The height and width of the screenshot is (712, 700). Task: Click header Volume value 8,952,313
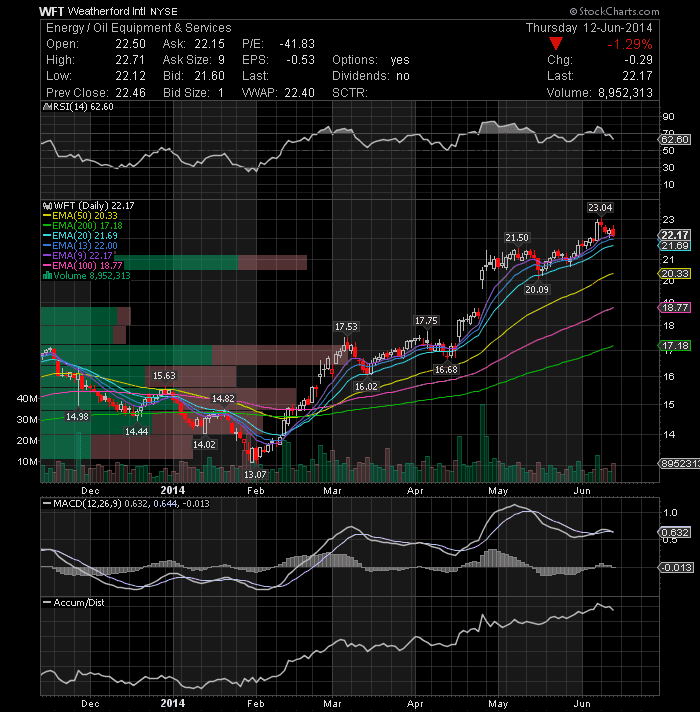tap(625, 93)
